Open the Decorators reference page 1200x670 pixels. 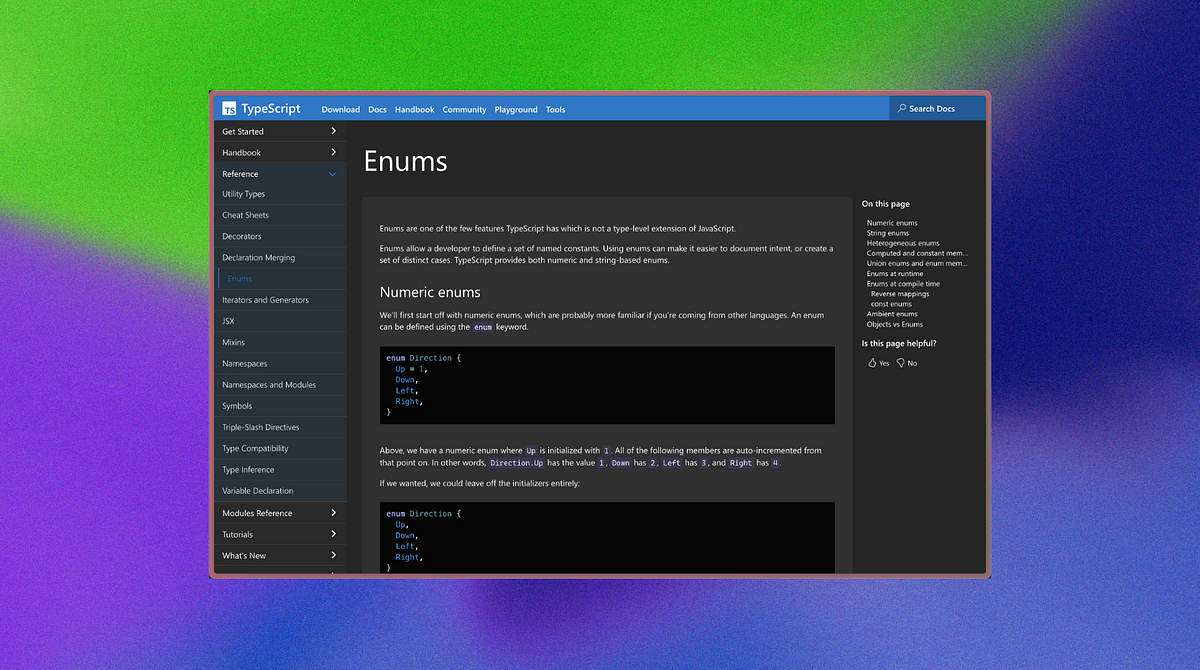pos(242,236)
